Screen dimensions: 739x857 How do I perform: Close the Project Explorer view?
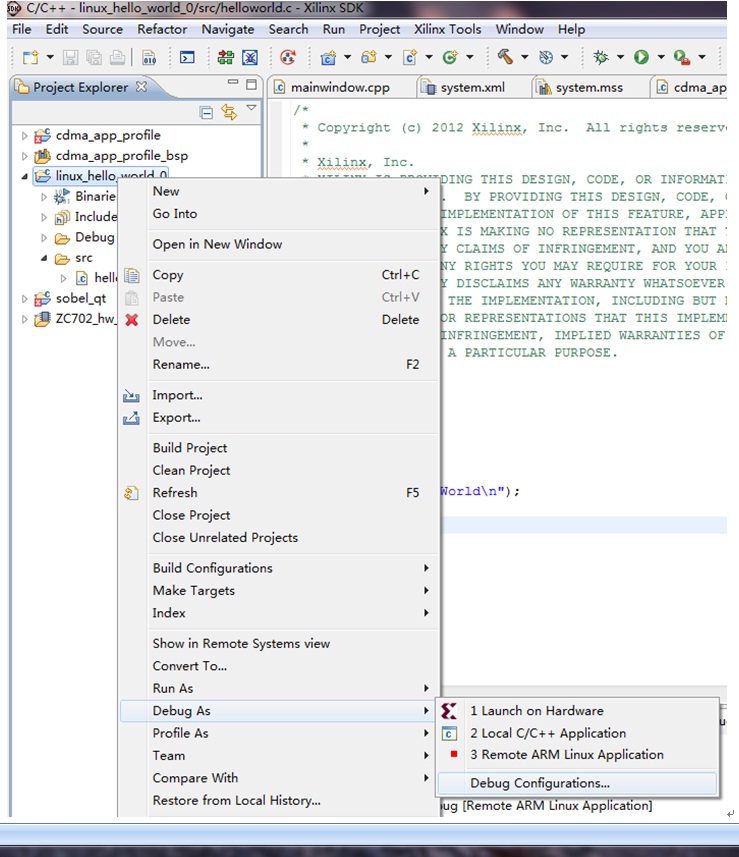click(x=142, y=86)
